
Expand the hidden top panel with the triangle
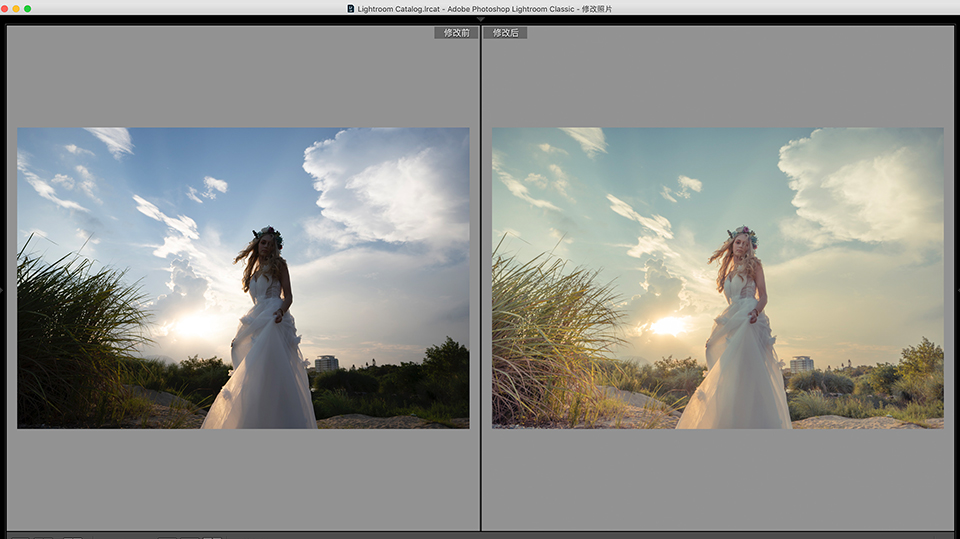[481, 20]
